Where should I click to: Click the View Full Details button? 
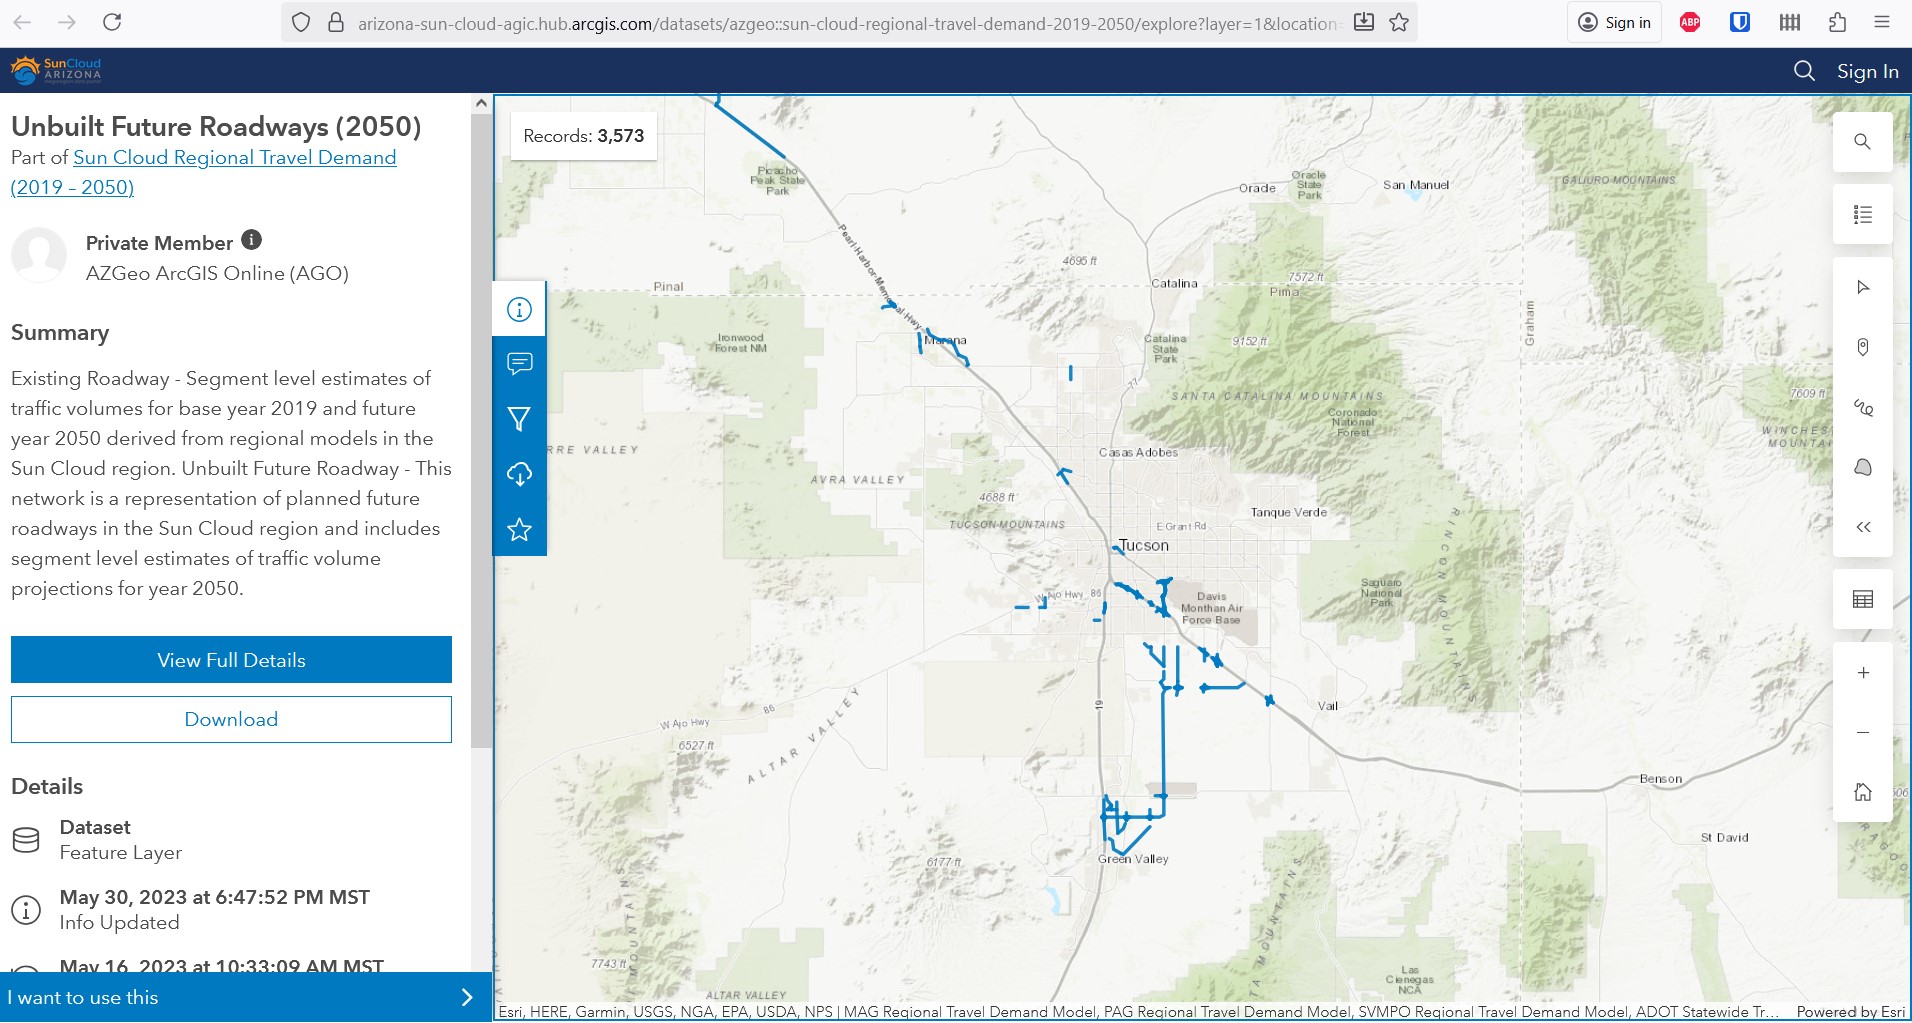(x=231, y=660)
